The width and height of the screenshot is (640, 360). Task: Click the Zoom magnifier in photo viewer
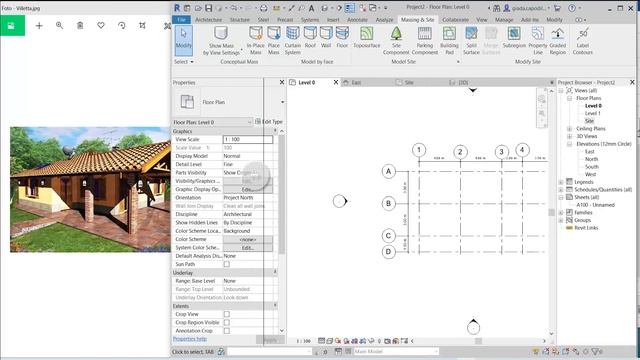tap(60, 26)
